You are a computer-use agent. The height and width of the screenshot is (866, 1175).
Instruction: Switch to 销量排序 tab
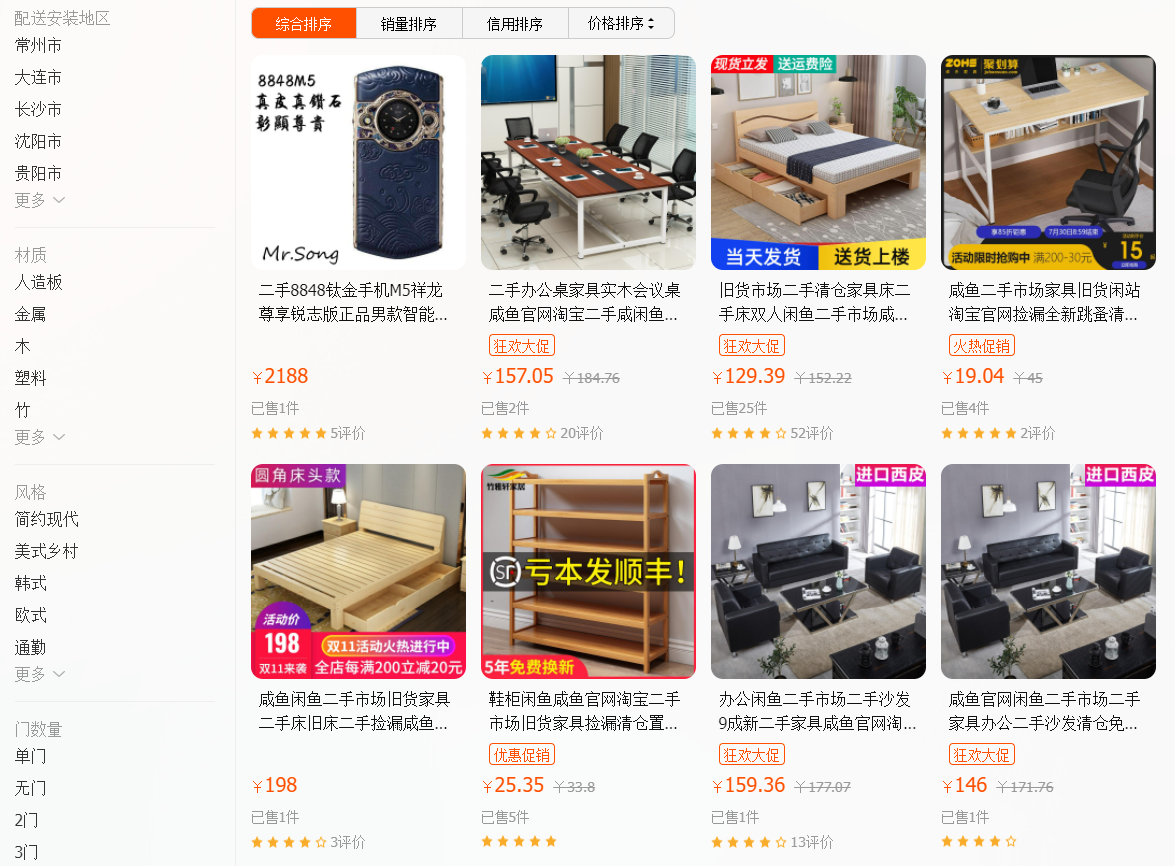409,23
